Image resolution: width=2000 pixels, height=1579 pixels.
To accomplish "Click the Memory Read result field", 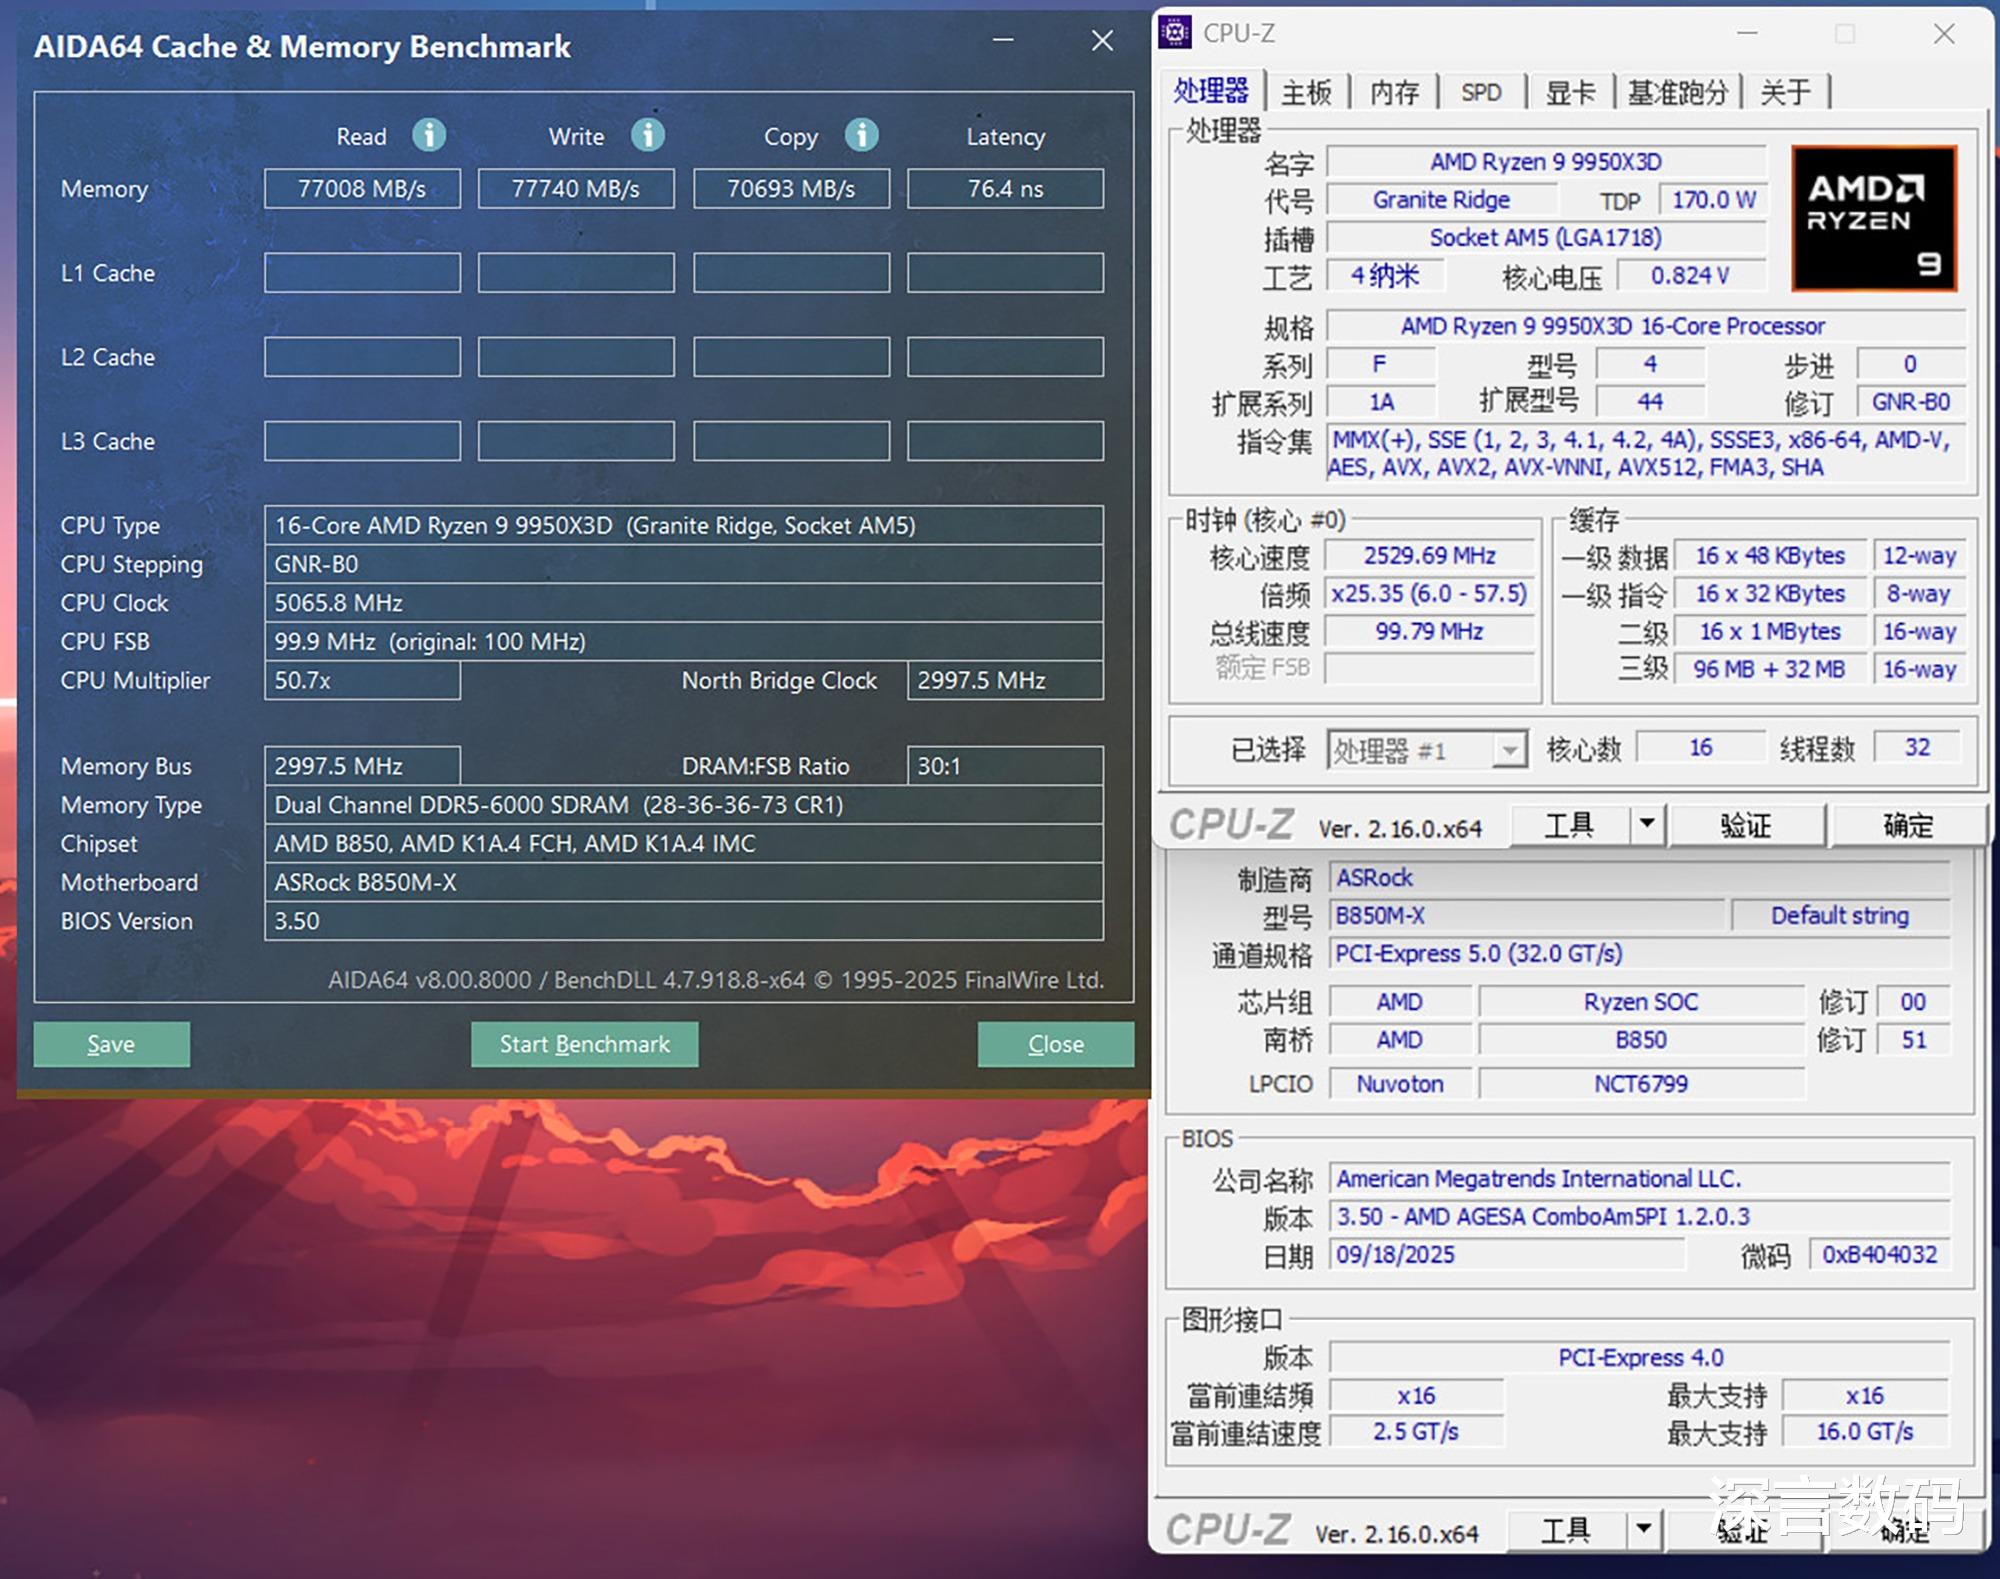I will [x=362, y=189].
